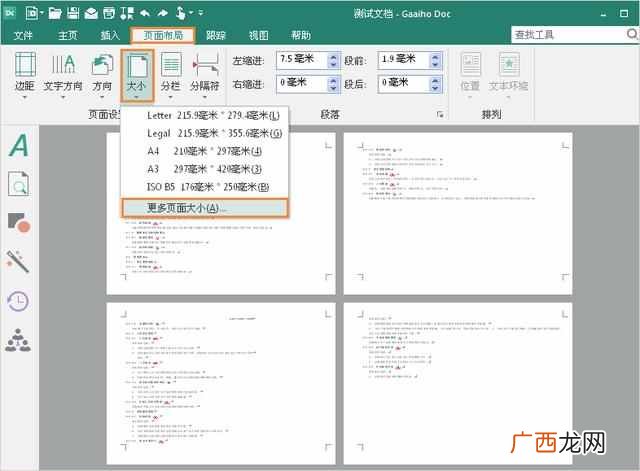Choose A3 297毫米 * 420毫米

coord(205,169)
